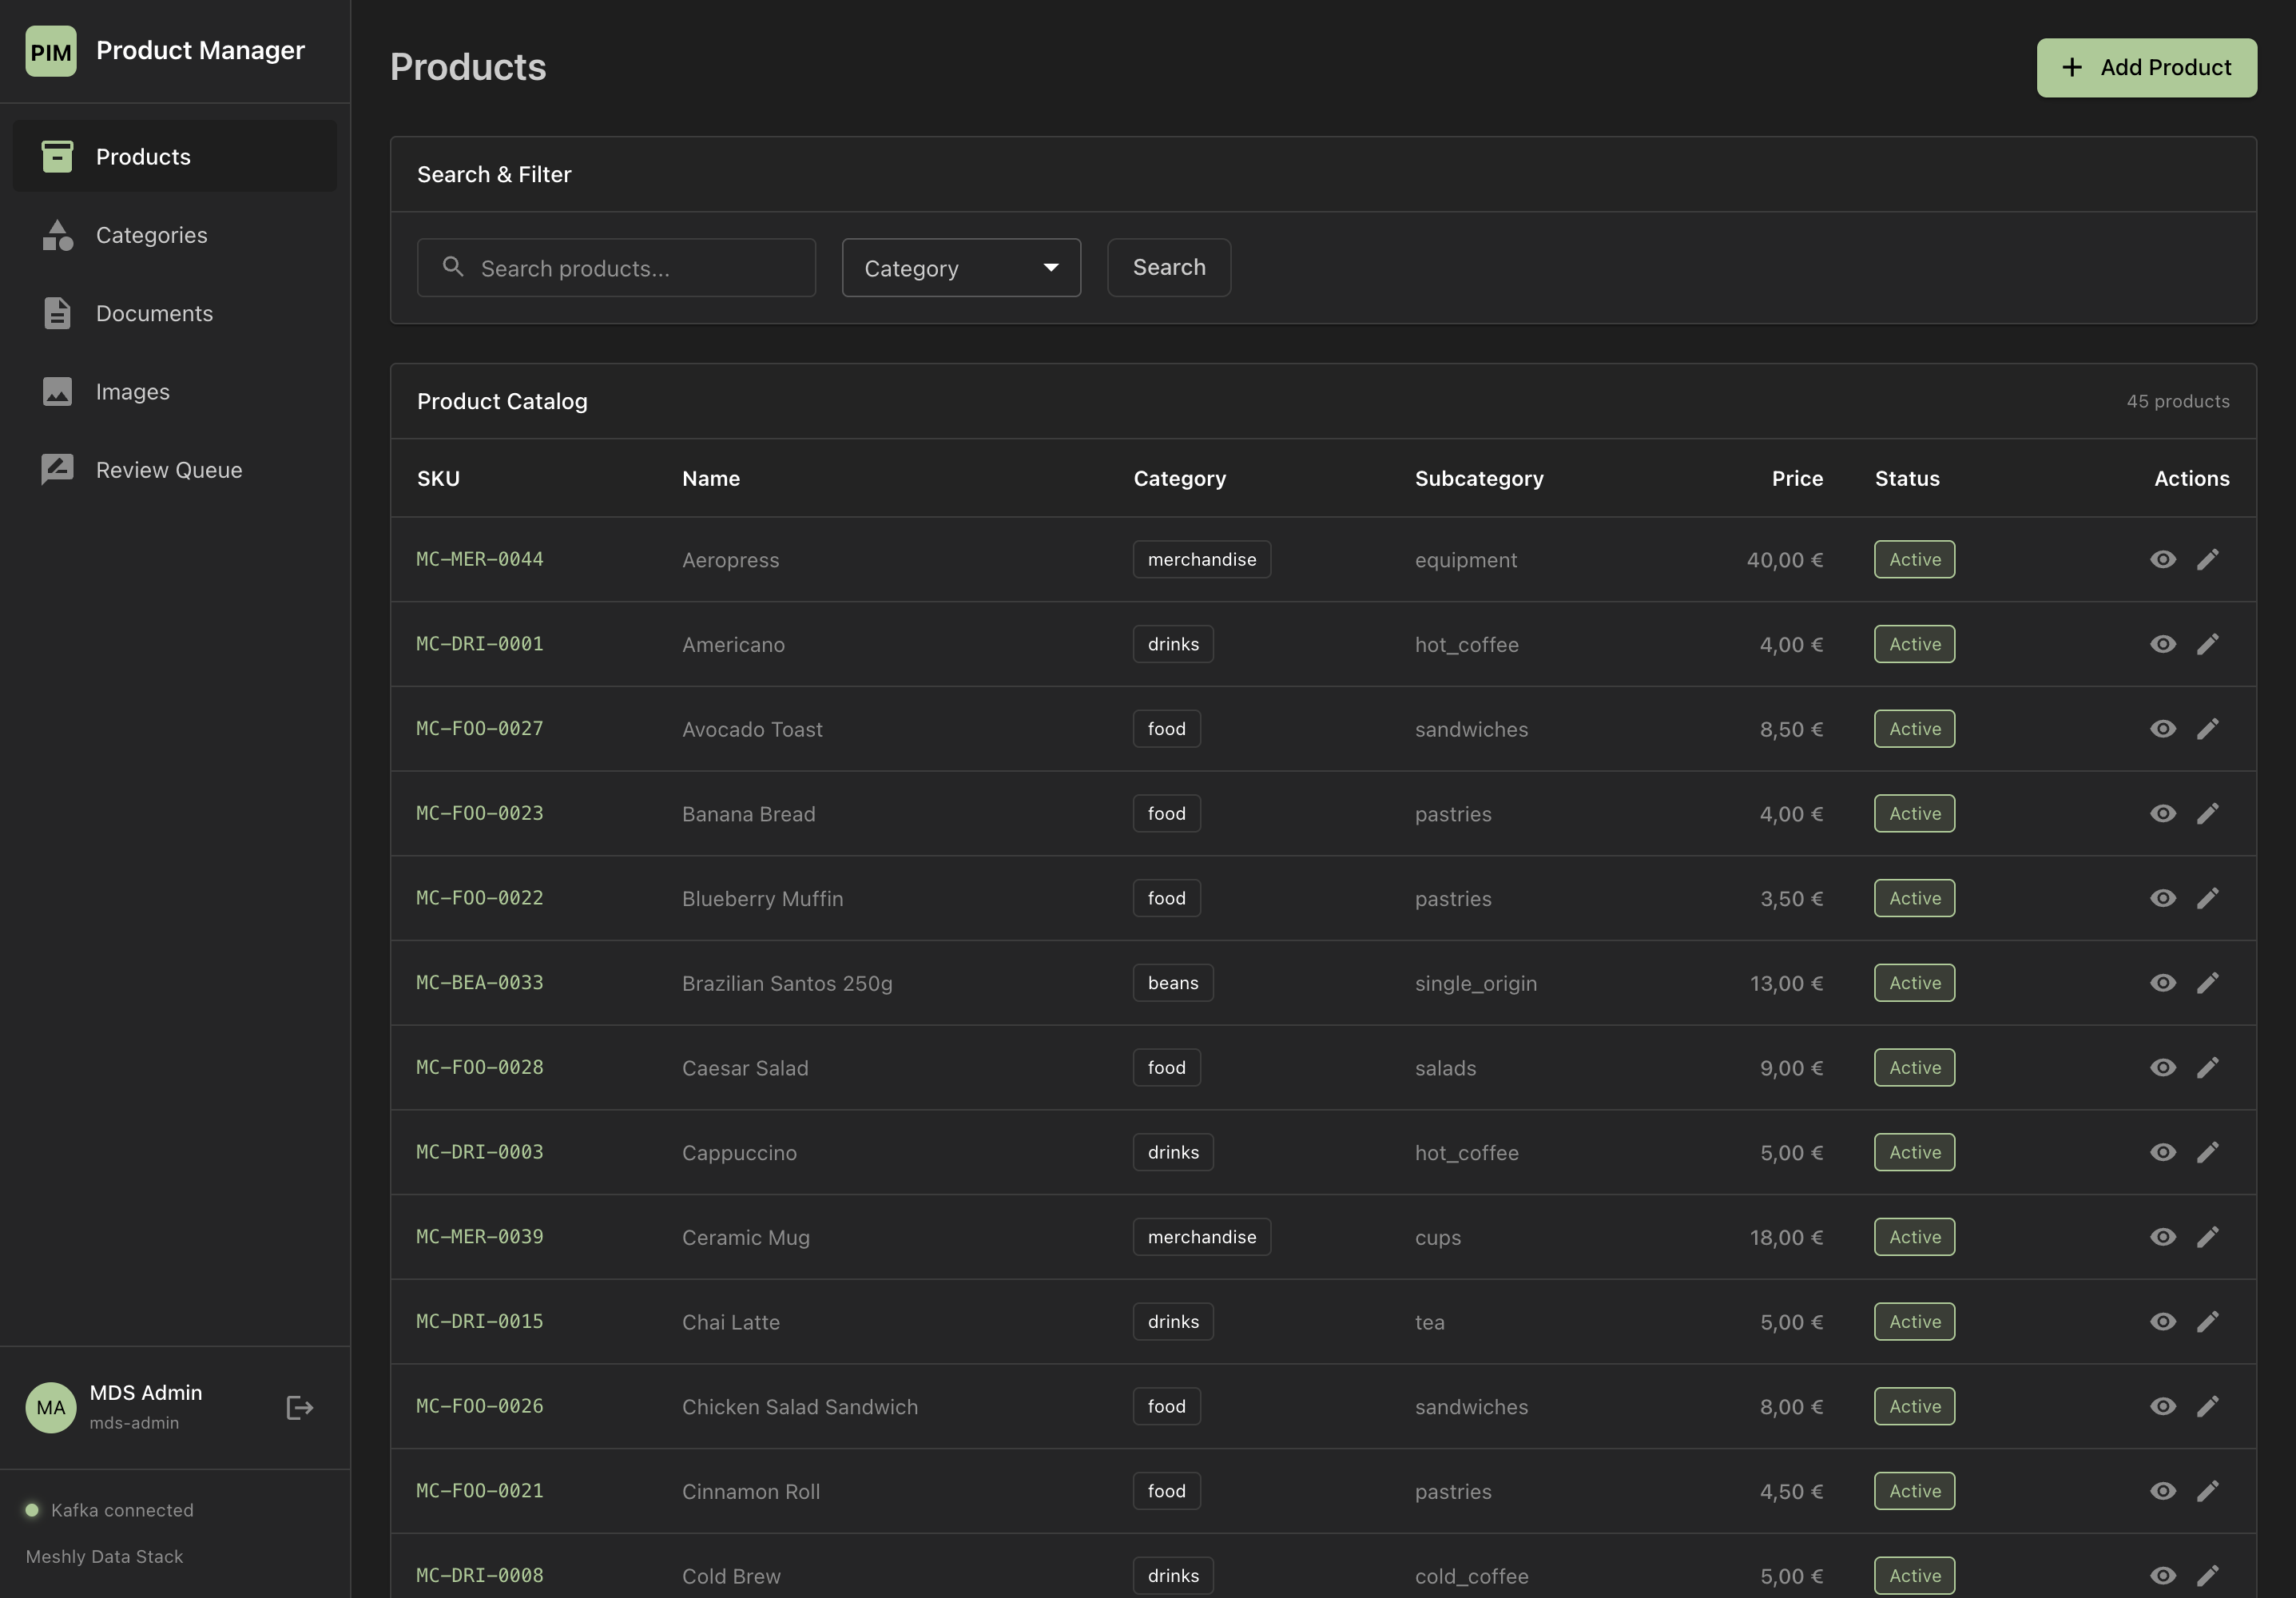Click the Documents page icon
The width and height of the screenshot is (2296, 1598).
point(57,313)
